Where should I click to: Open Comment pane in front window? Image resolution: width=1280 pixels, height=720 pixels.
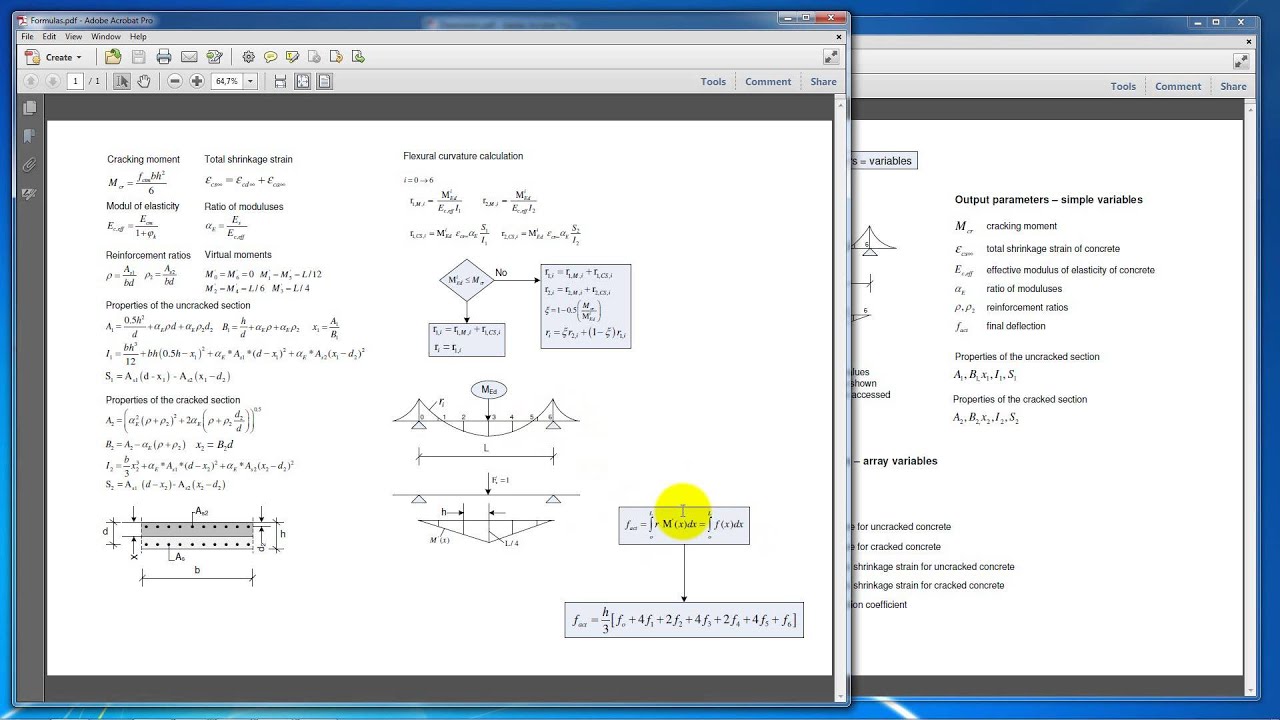768,82
